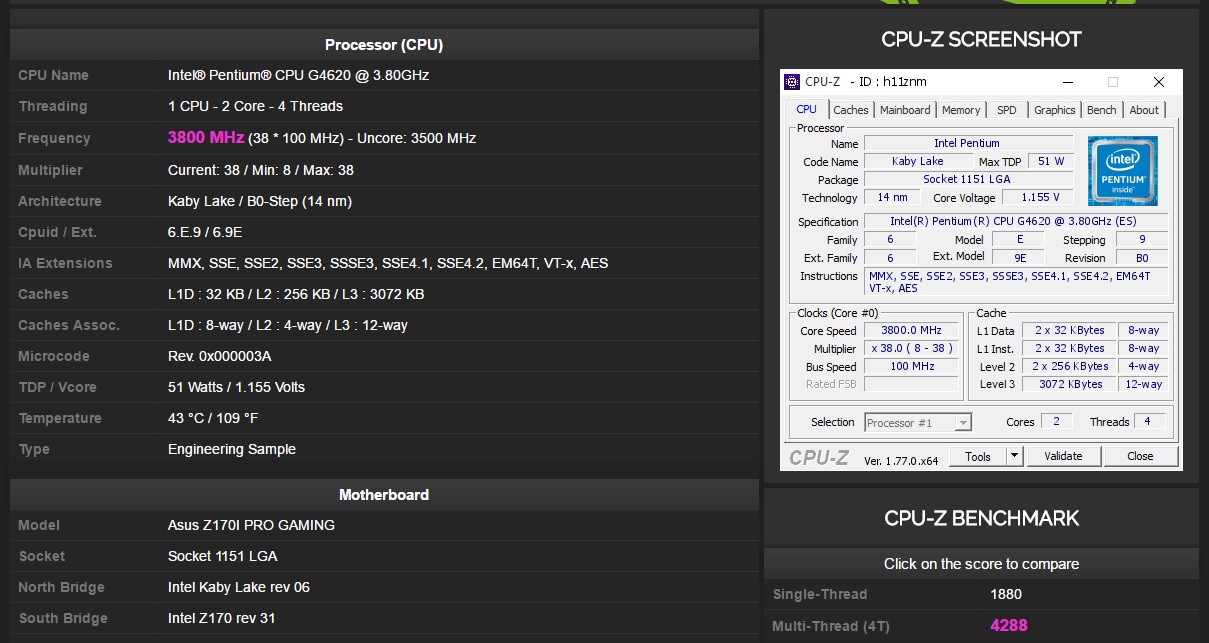
Task: Click the CPU-Z BENCHMARK heading
Action: [x=981, y=518]
